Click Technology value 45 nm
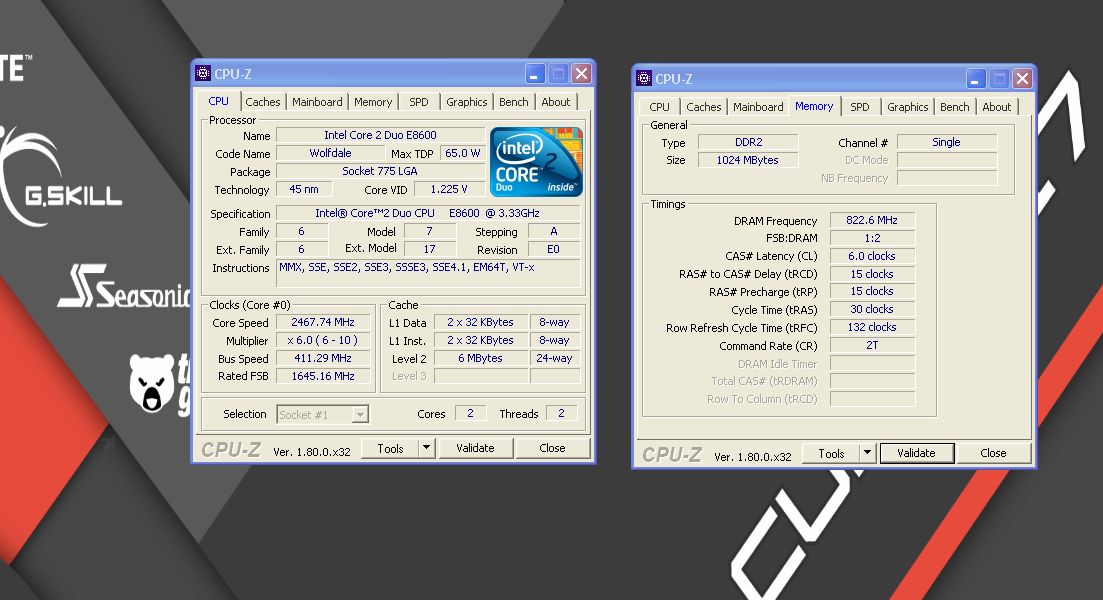Viewport: 1103px width, 600px height. pyautogui.click(x=304, y=189)
